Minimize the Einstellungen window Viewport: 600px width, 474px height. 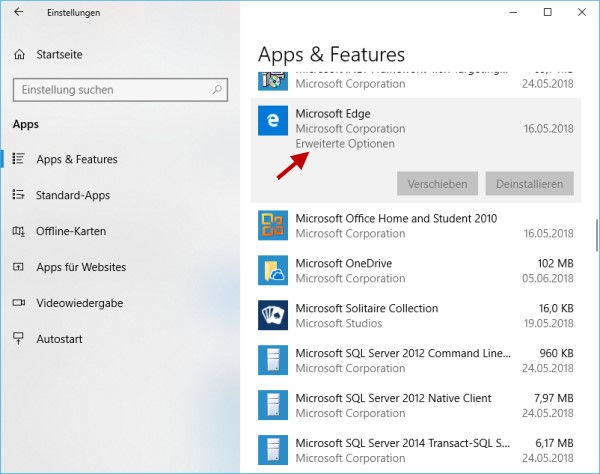coord(513,12)
